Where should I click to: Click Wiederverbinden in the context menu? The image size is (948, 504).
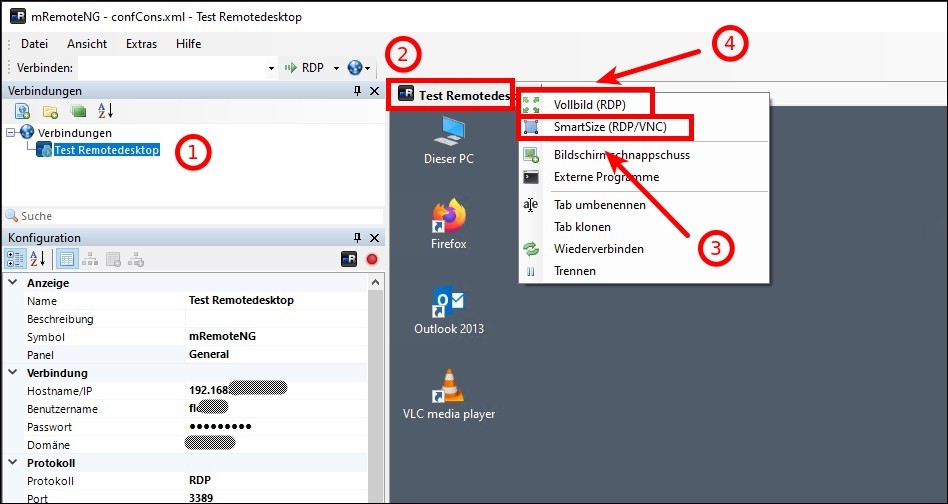point(598,249)
